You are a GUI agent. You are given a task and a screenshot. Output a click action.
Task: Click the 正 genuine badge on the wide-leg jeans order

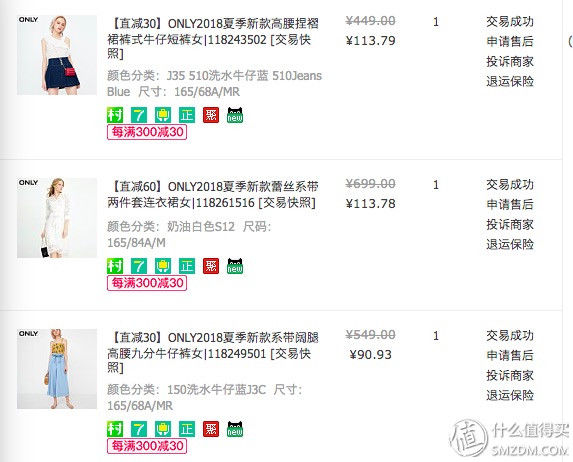187,429
